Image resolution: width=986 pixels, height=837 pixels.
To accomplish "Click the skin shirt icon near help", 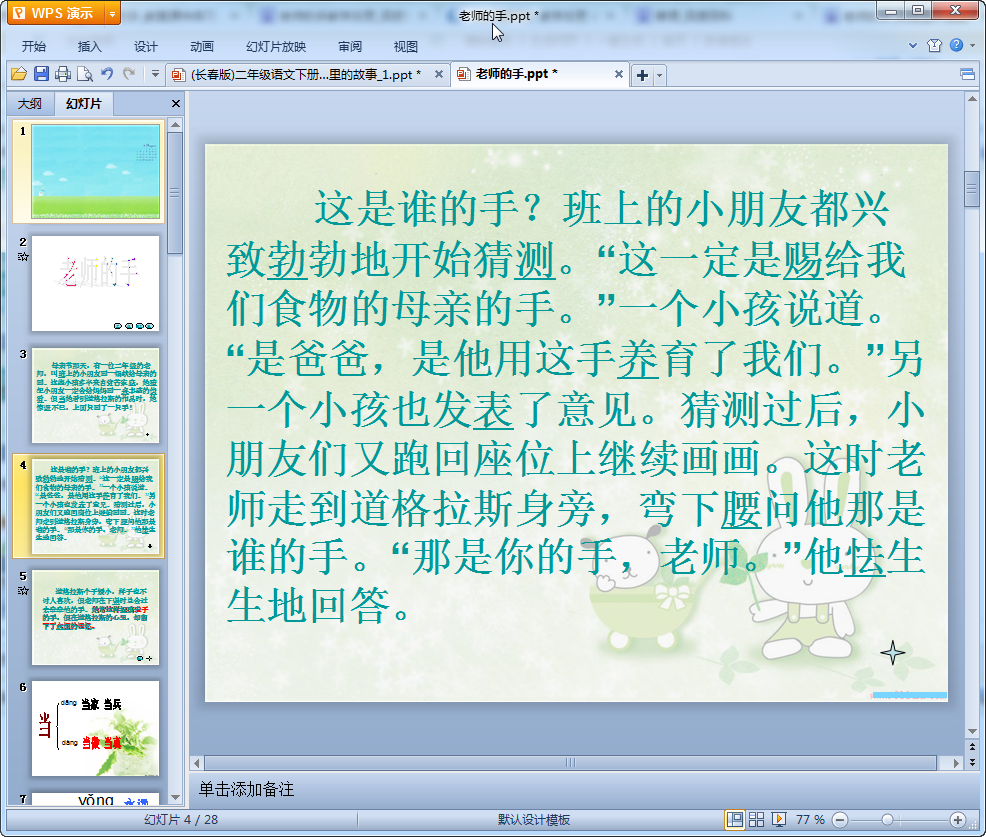I will pos(934,45).
